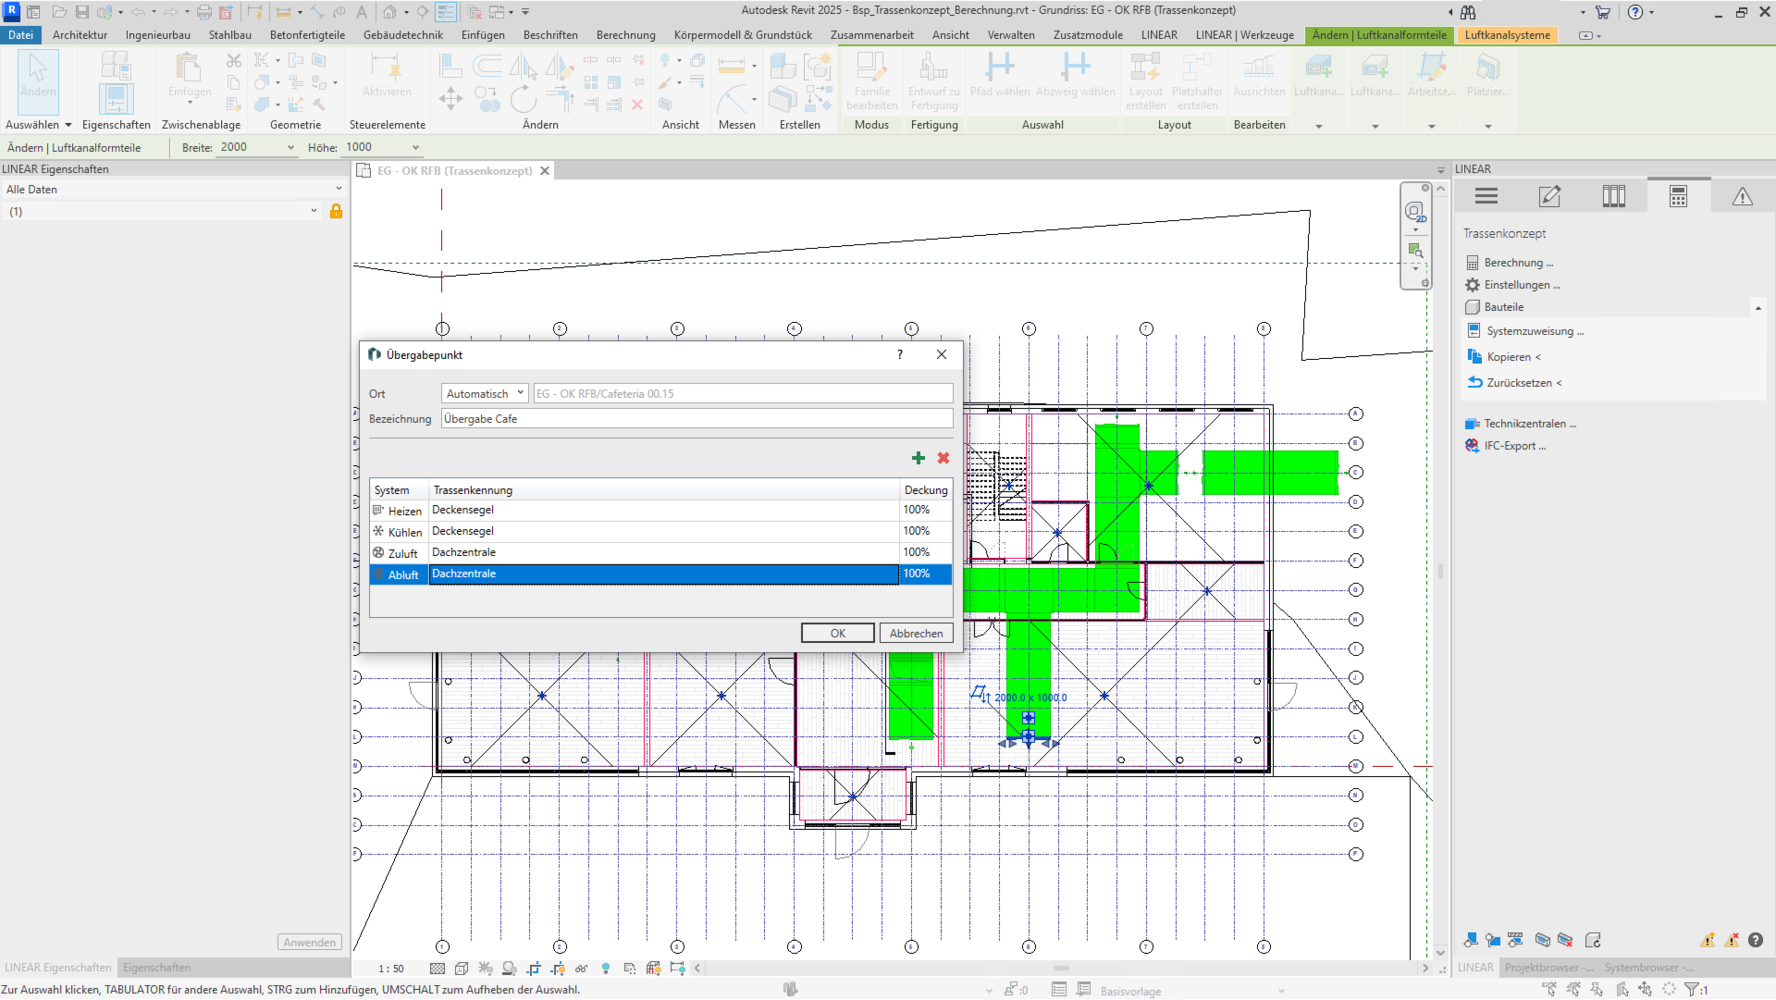The width and height of the screenshot is (1776, 1000).
Task: Open the calculator tab in LINEAR panel
Action: coord(1678,197)
